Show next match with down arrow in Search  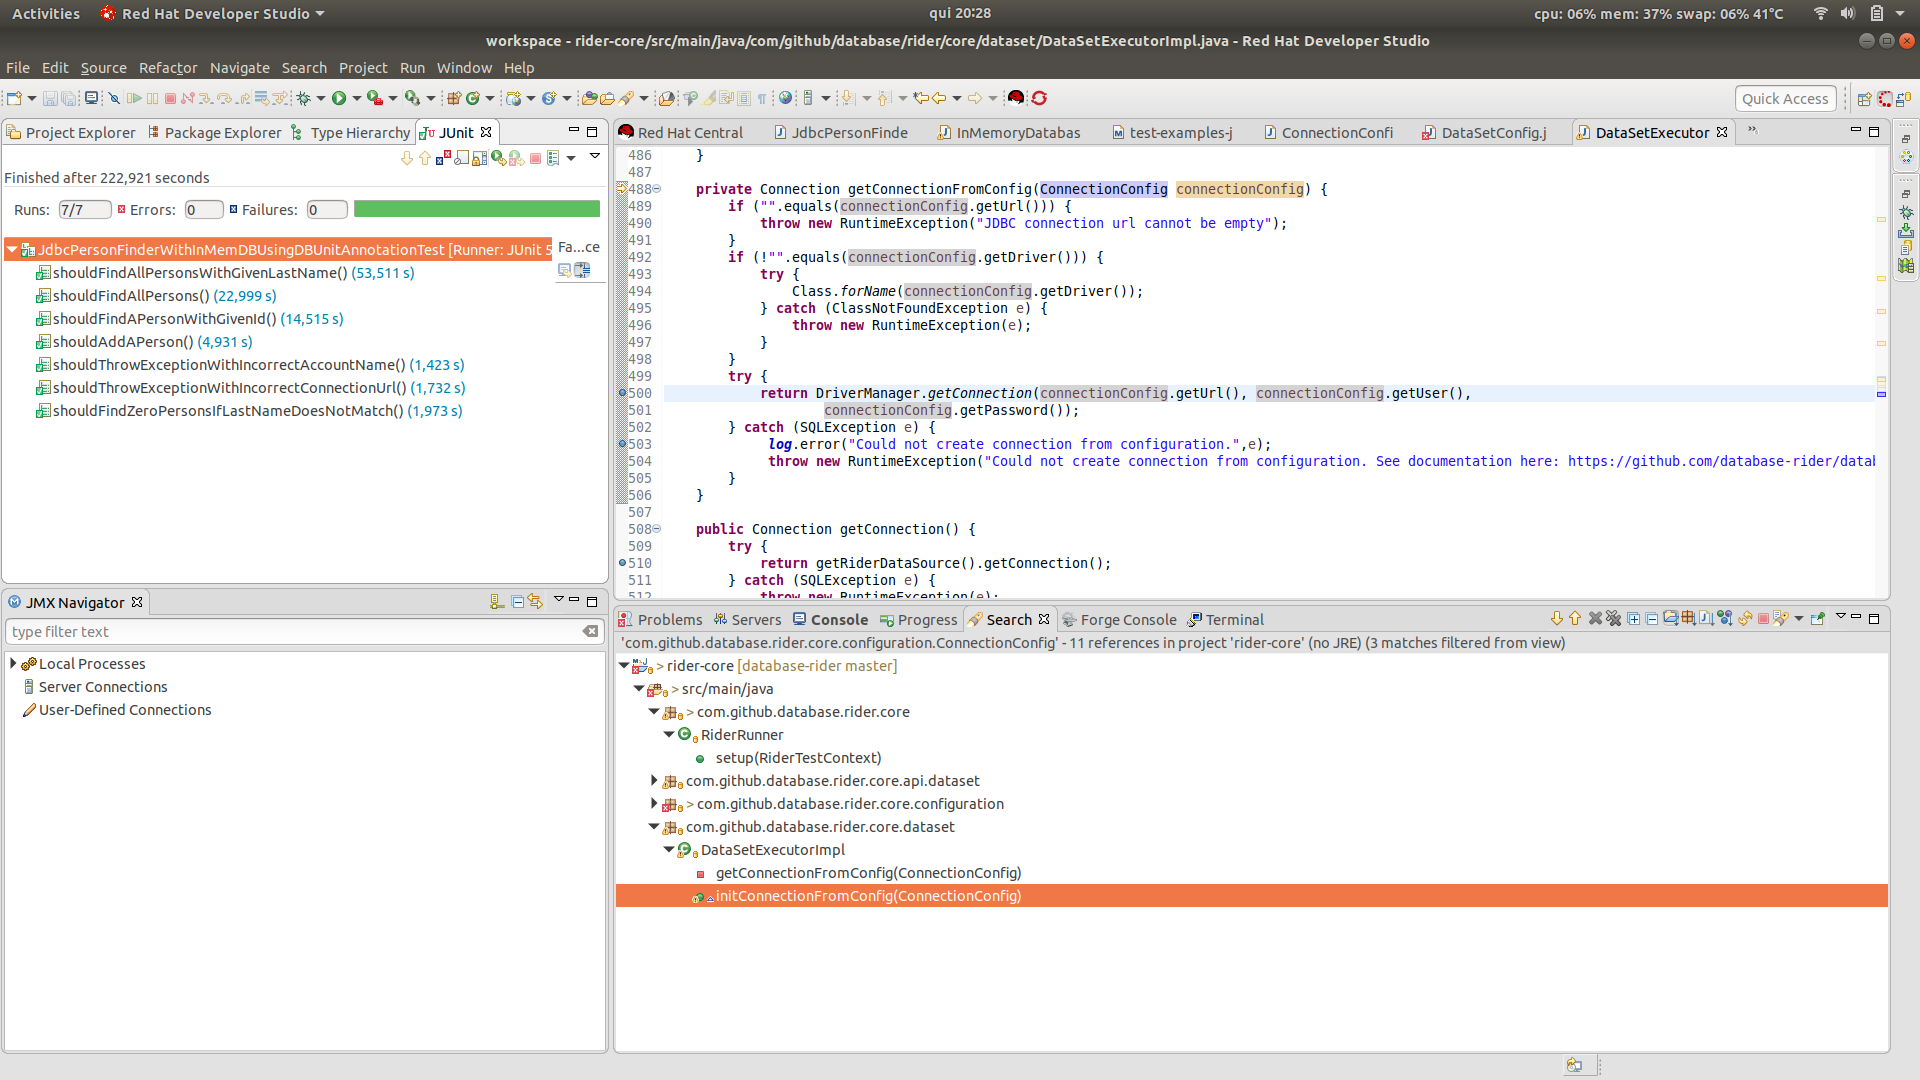[1556, 619]
